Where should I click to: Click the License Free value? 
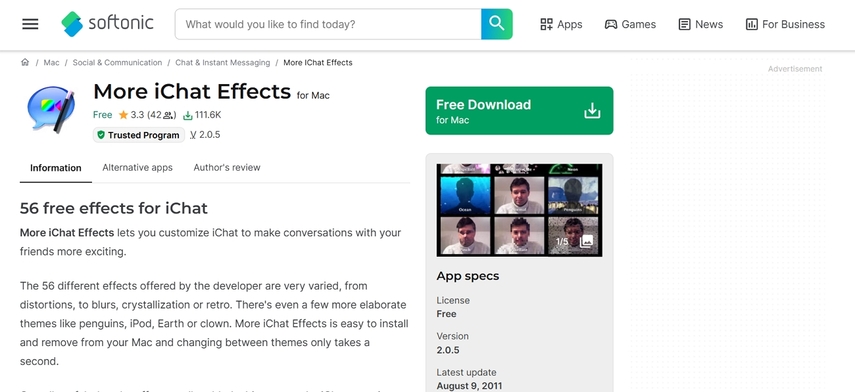click(447, 314)
